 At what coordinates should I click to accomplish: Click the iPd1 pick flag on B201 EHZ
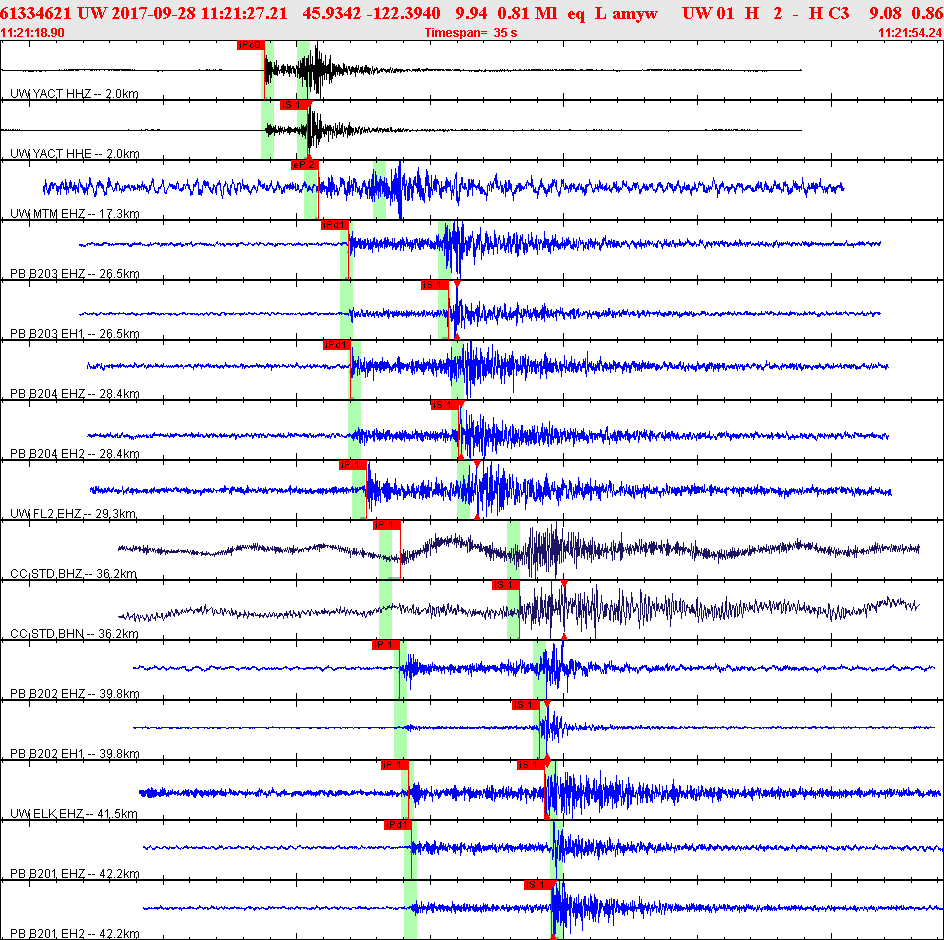click(x=397, y=825)
